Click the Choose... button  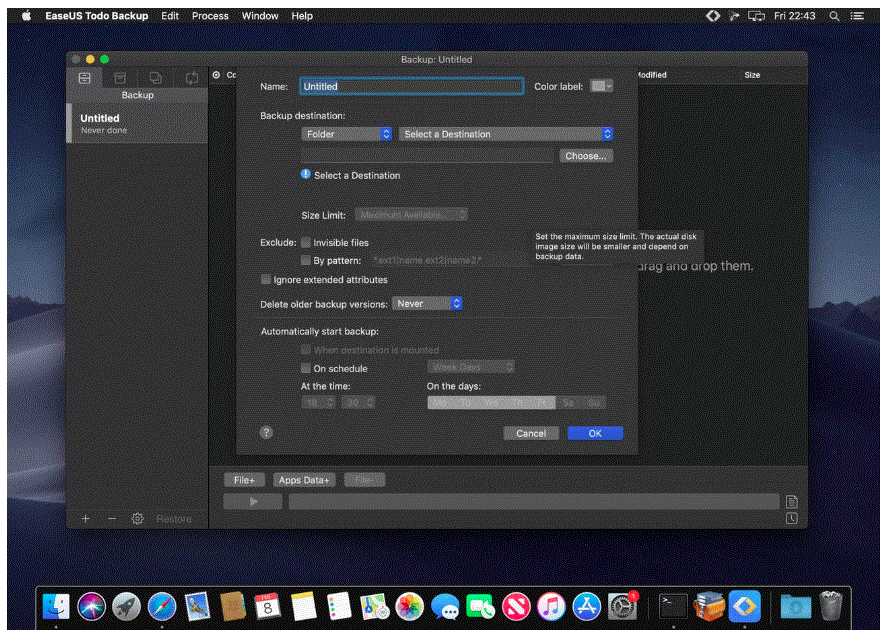(586, 156)
